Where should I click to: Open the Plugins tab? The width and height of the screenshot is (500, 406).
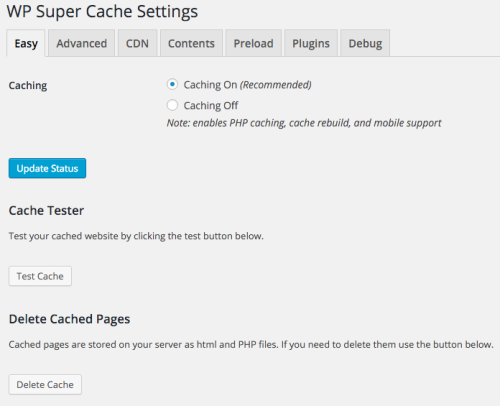coord(311,43)
